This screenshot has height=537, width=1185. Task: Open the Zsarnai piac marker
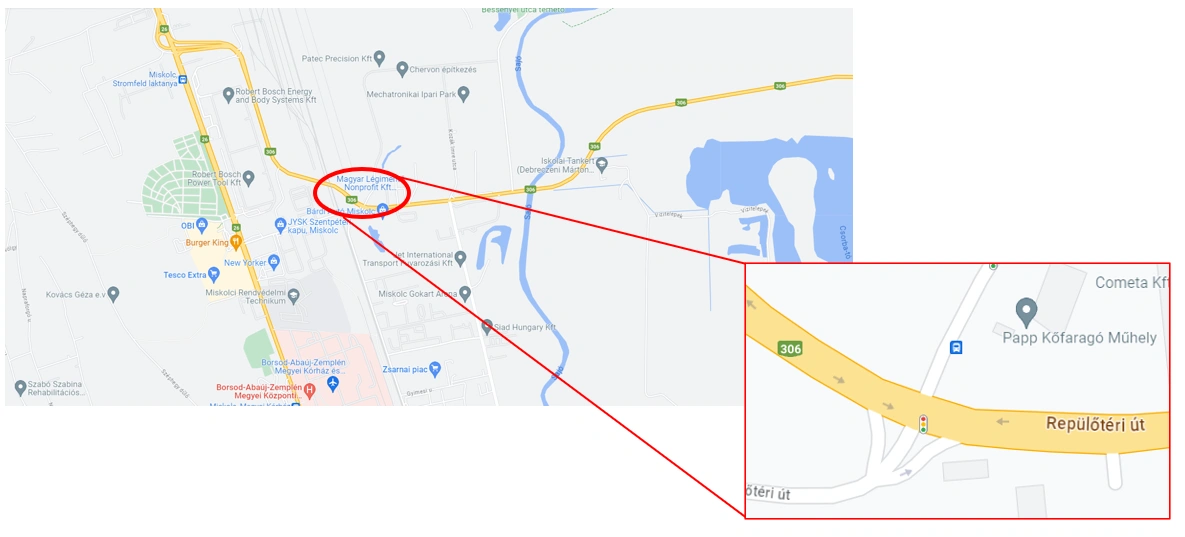pyautogui.click(x=435, y=369)
